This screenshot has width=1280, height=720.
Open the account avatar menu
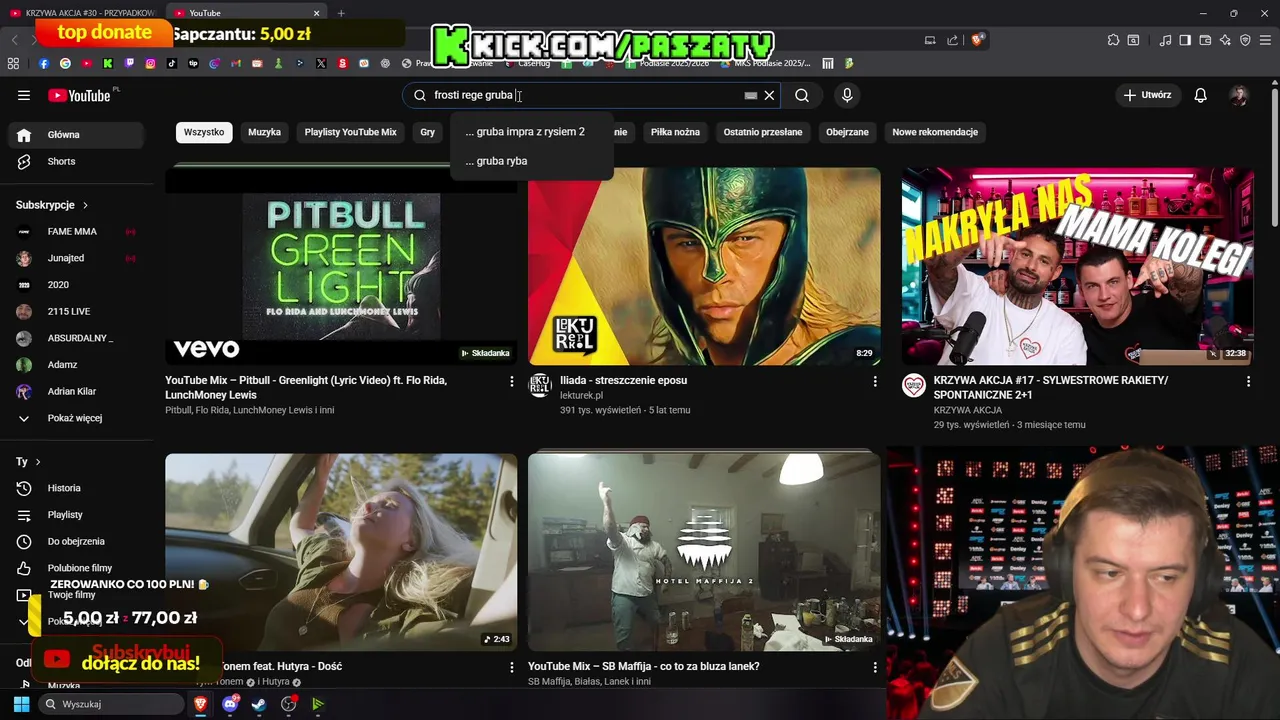[1239, 95]
